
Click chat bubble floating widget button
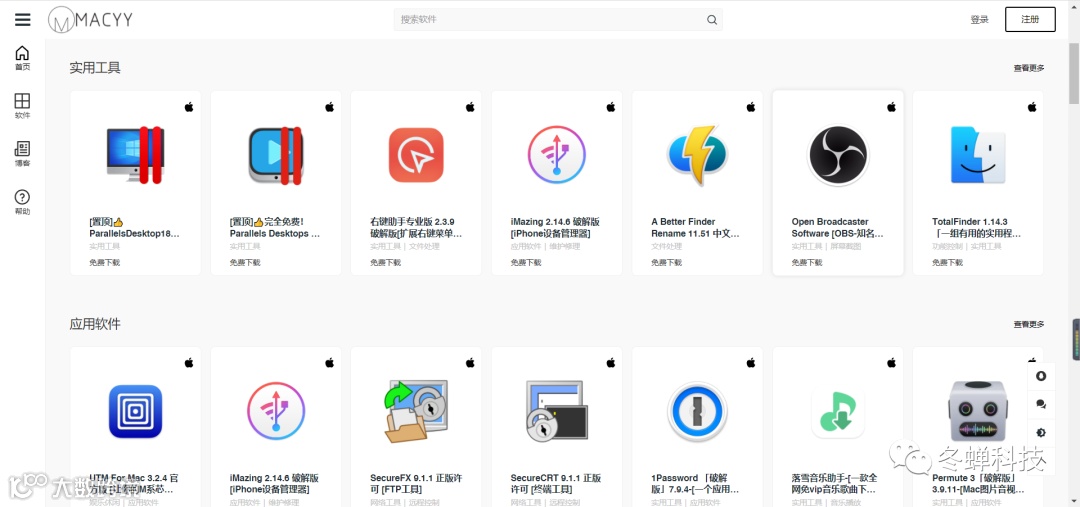tap(1041, 404)
